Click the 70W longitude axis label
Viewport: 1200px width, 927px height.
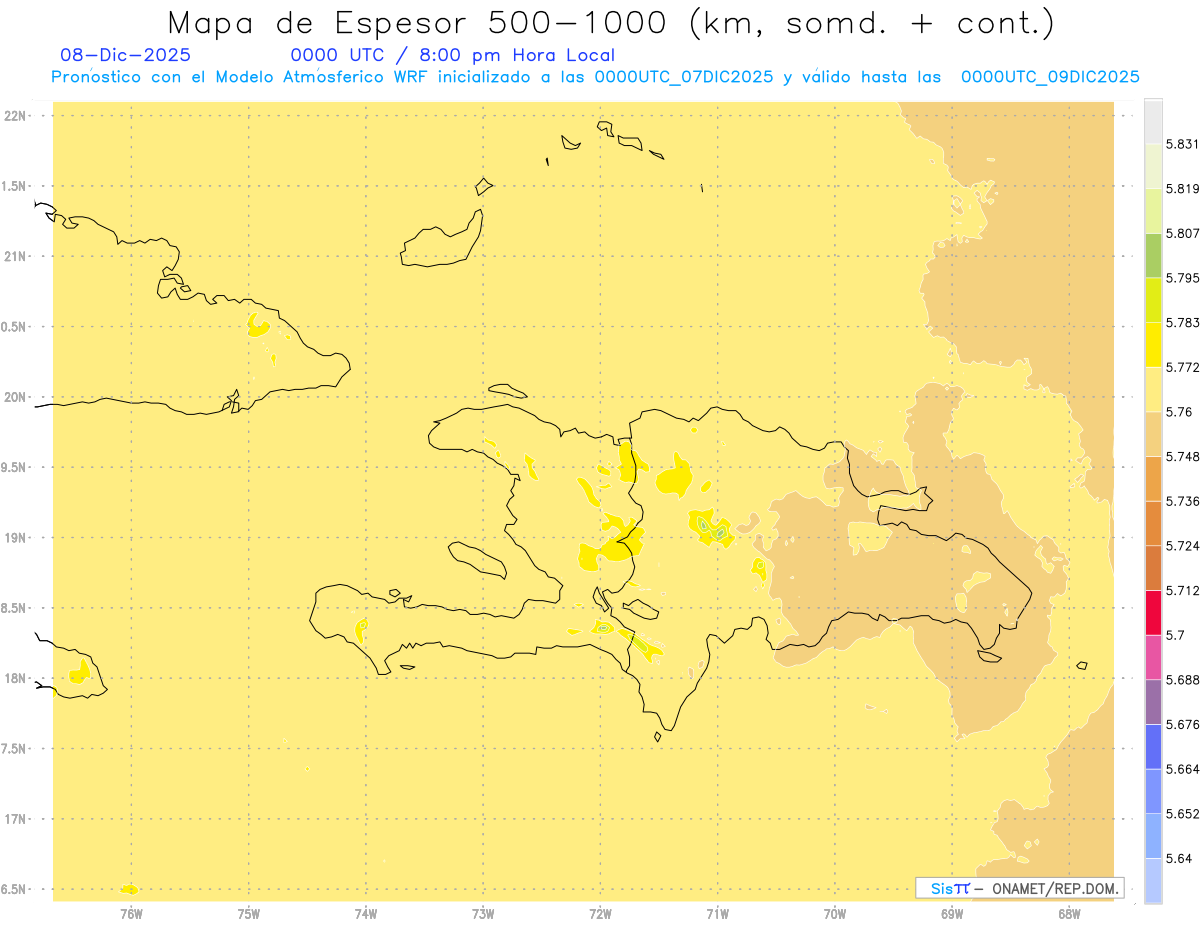835,913
